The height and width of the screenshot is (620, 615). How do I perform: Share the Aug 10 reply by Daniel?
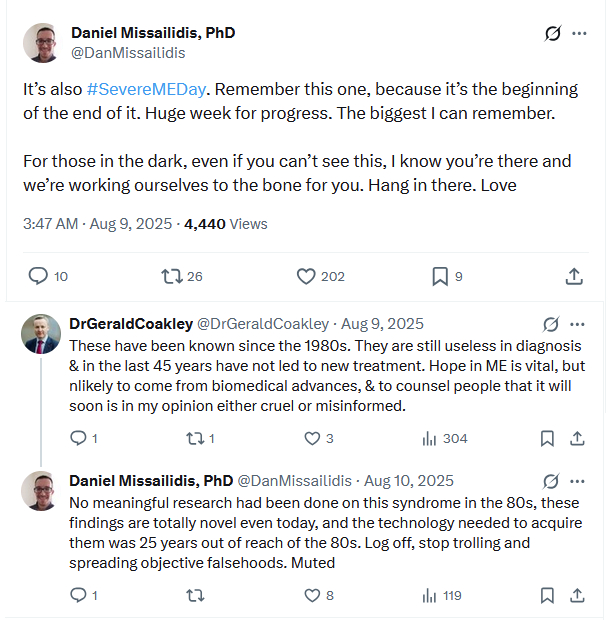tap(577, 595)
